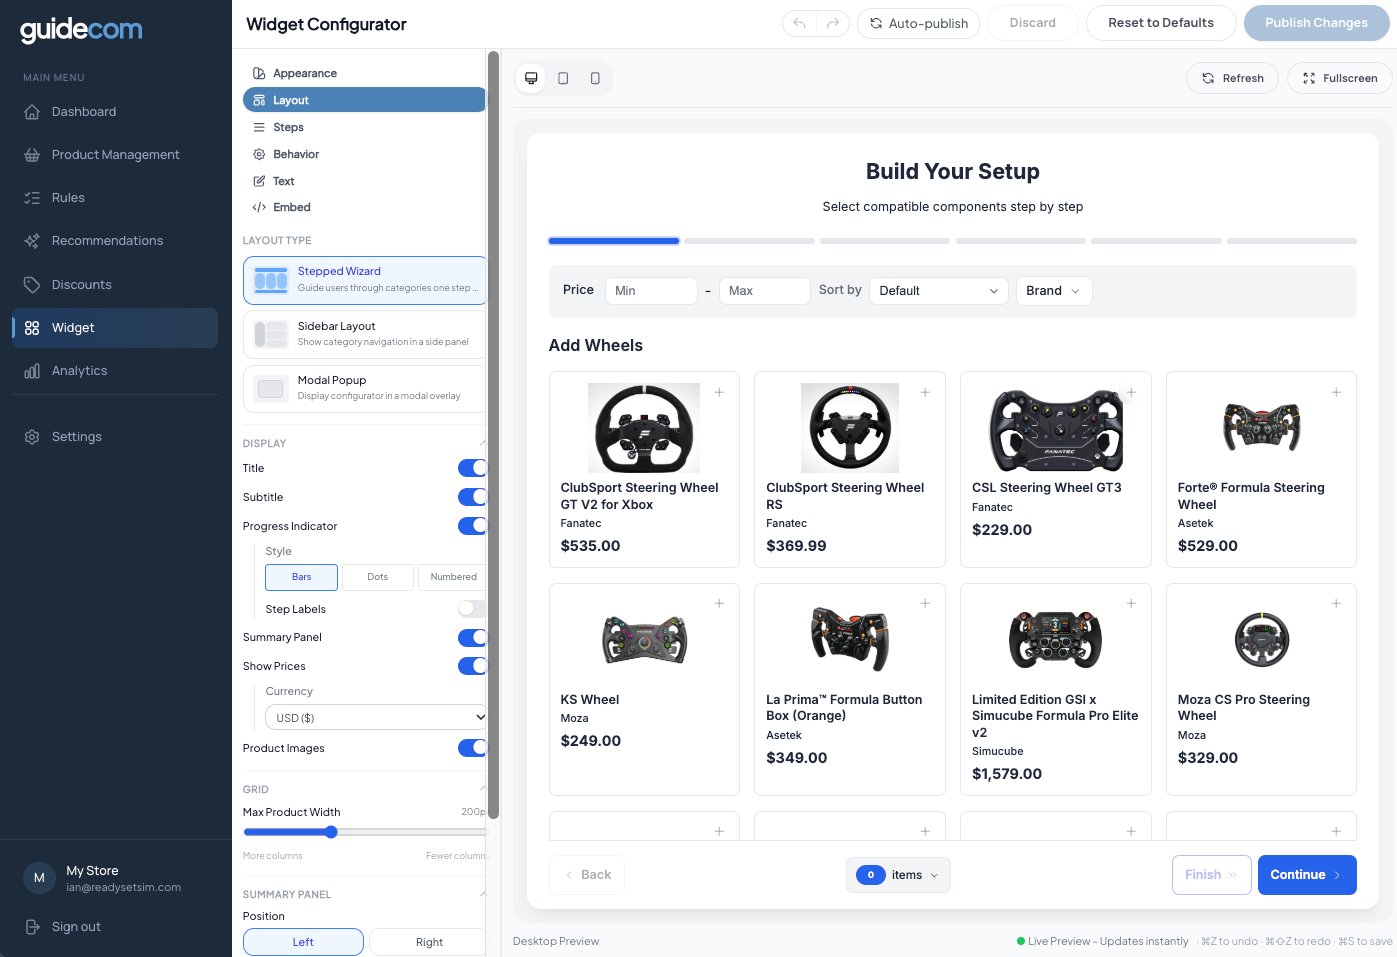Enable the Step Labels toggle

coord(471,609)
